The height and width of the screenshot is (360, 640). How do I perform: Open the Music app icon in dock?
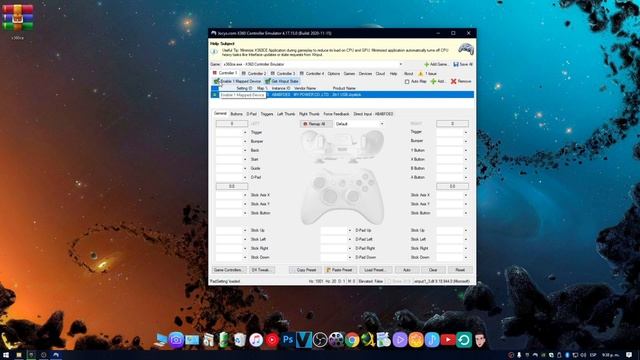[x=256, y=340]
